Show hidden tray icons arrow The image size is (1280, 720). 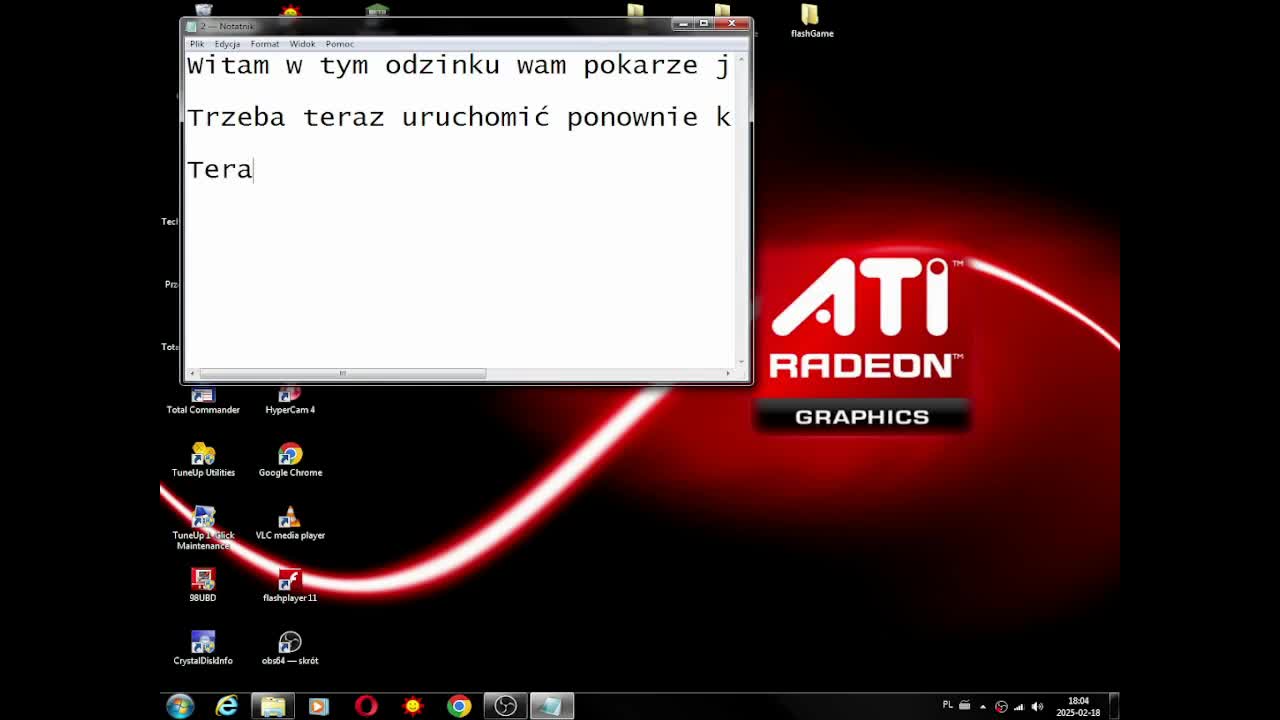(x=983, y=706)
